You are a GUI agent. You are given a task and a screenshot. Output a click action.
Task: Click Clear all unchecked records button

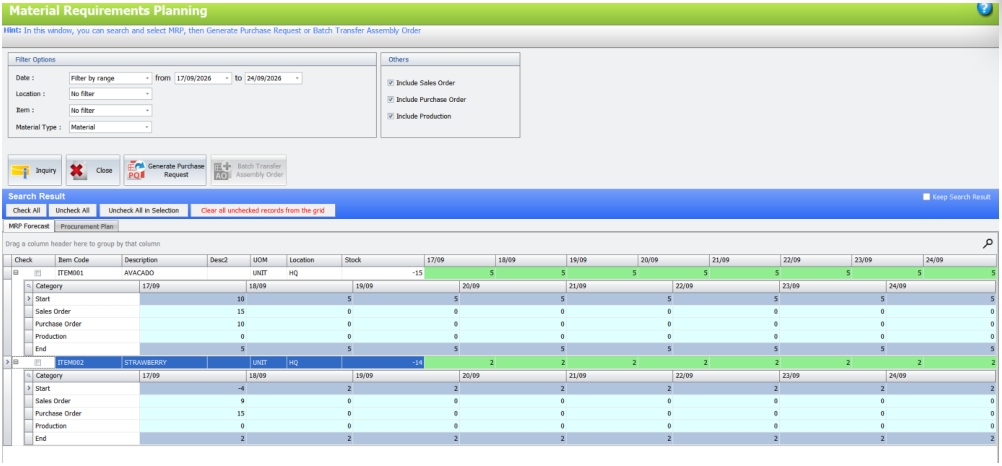tap(263, 210)
